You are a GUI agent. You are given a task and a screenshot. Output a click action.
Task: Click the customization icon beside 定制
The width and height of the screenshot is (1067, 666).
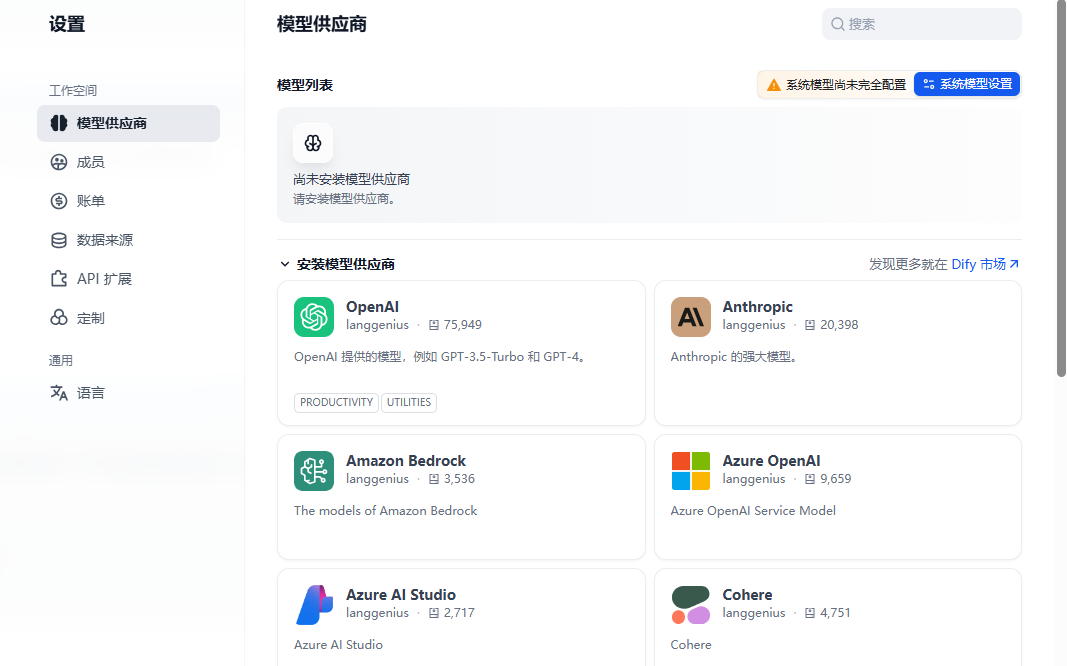[x=59, y=318]
